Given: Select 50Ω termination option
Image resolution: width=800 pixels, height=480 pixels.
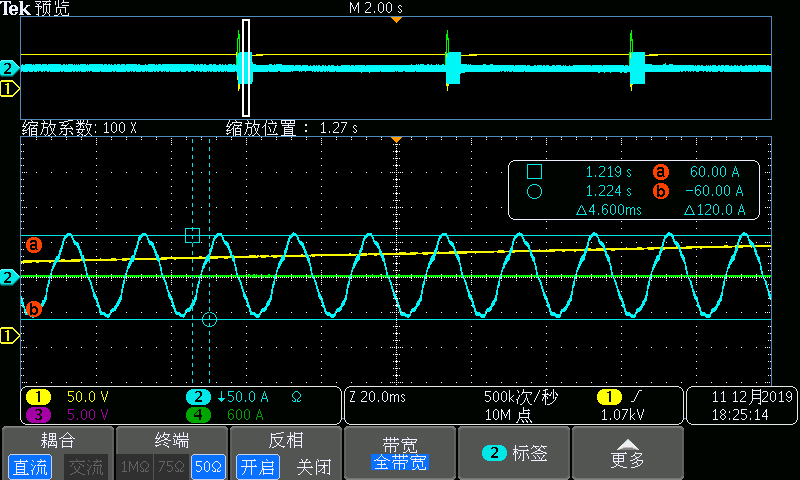Looking at the screenshot, I should tap(207, 466).
